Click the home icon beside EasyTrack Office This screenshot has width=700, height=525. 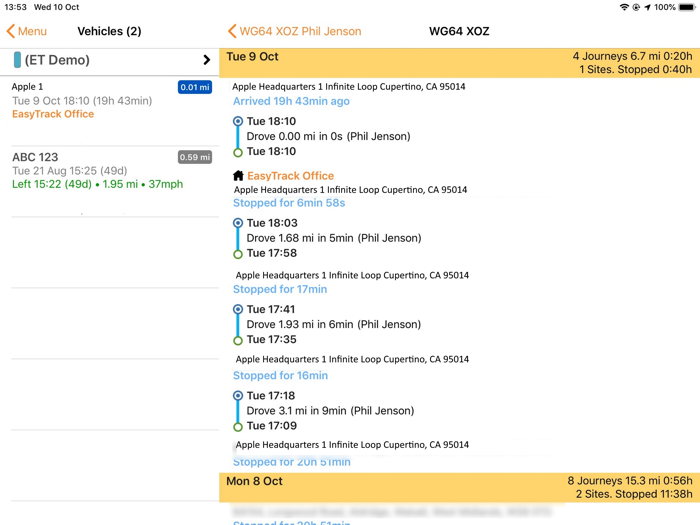point(238,175)
